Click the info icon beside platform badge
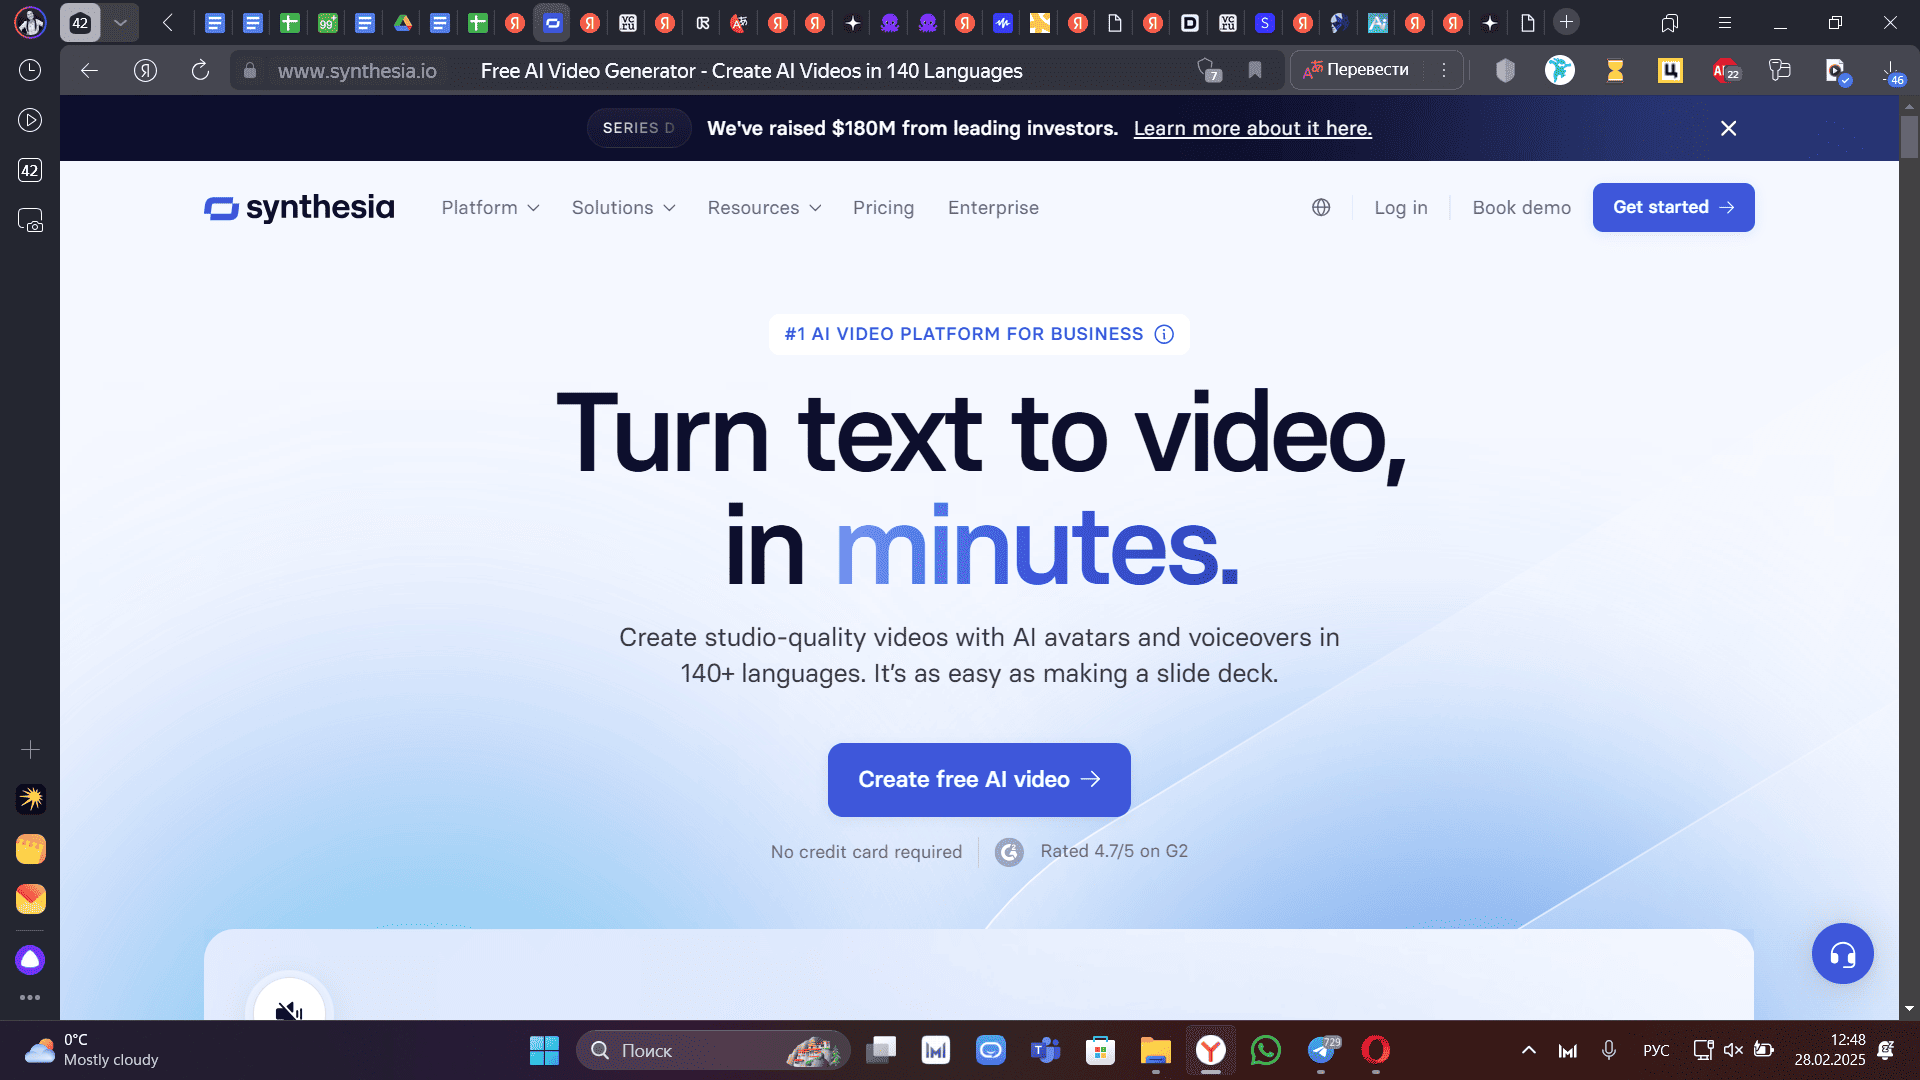This screenshot has width=1920, height=1080. click(x=1164, y=334)
